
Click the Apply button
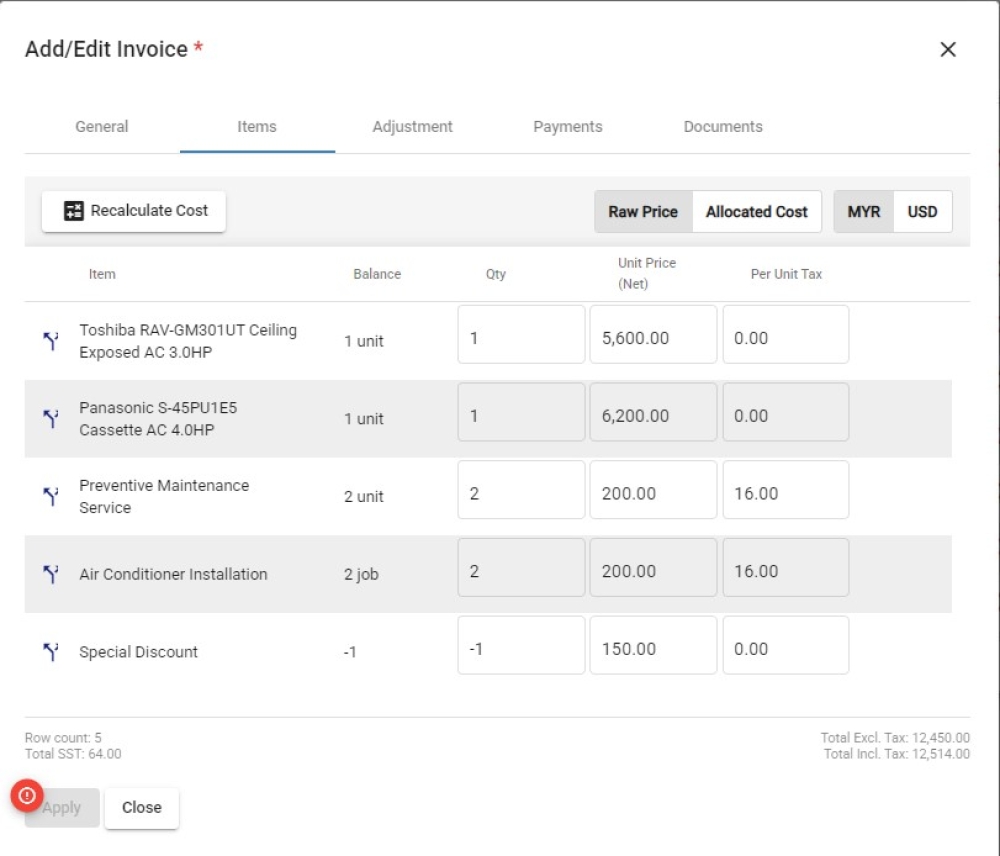tap(62, 808)
